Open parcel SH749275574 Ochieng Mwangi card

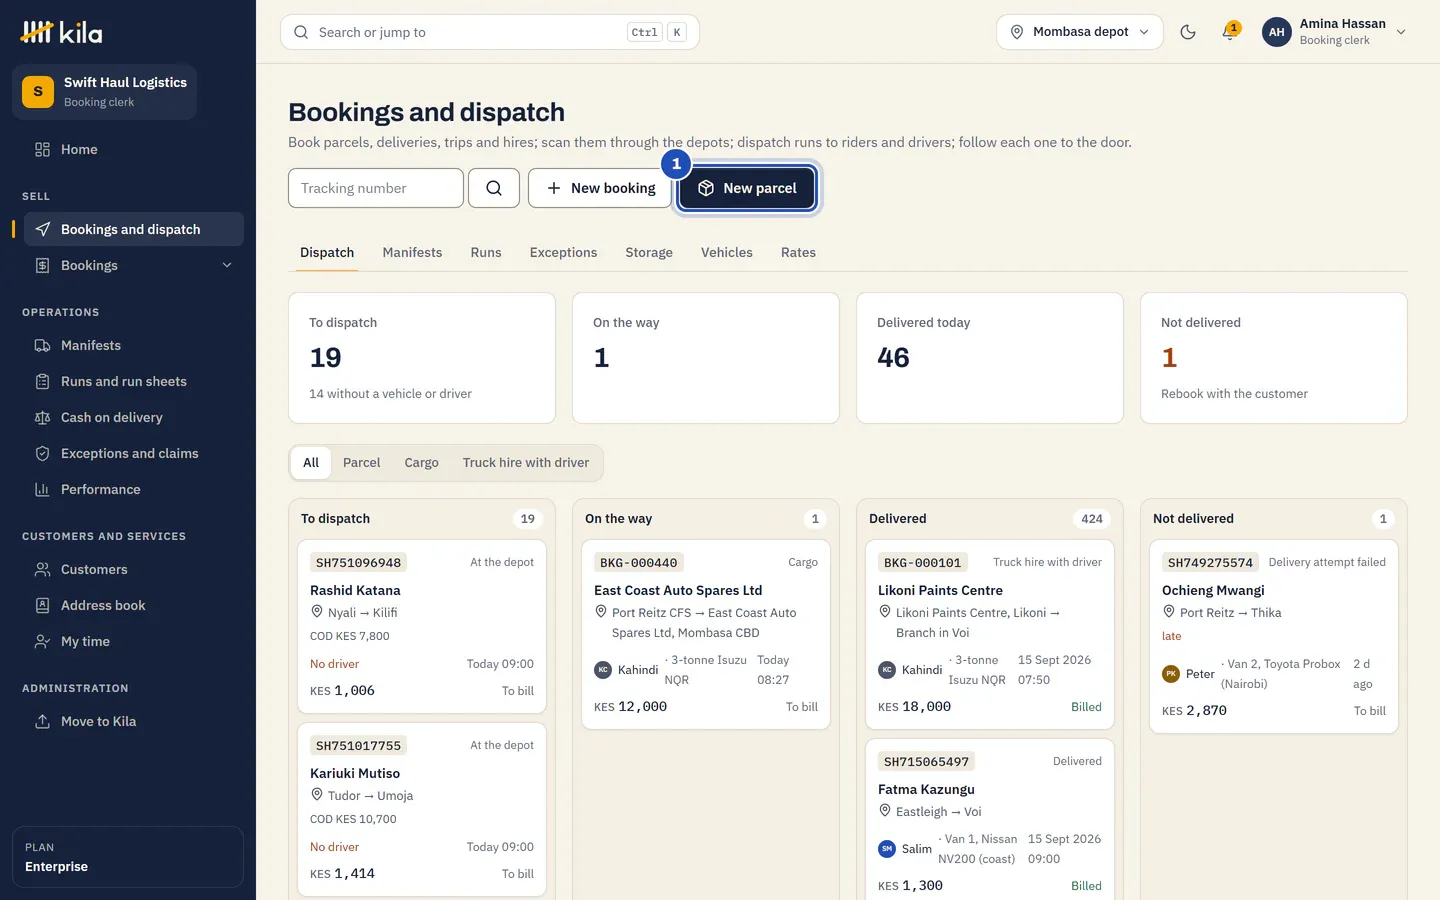point(1274,637)
